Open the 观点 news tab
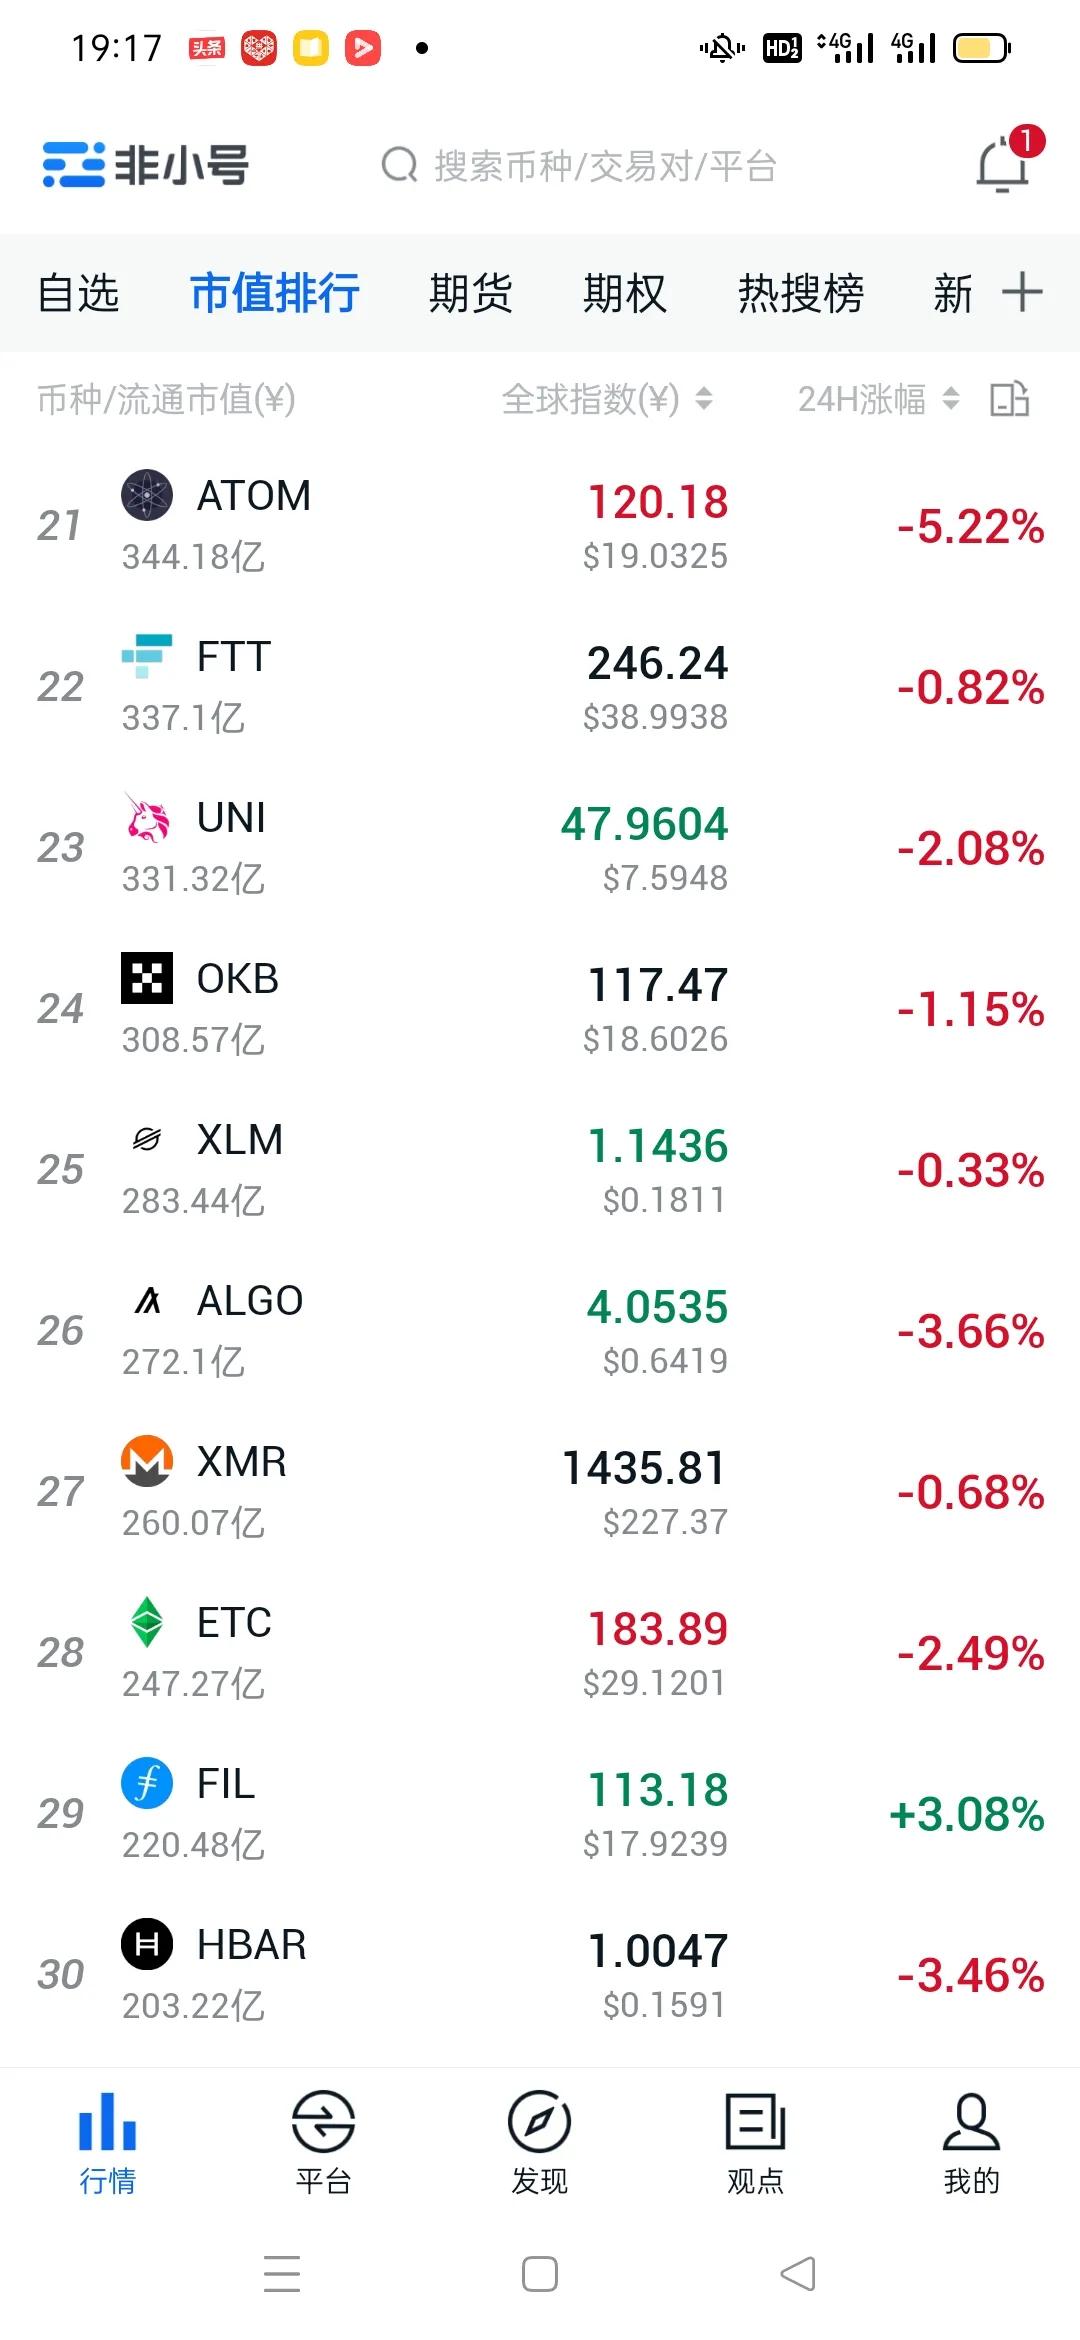 (x=755, y=2140)
